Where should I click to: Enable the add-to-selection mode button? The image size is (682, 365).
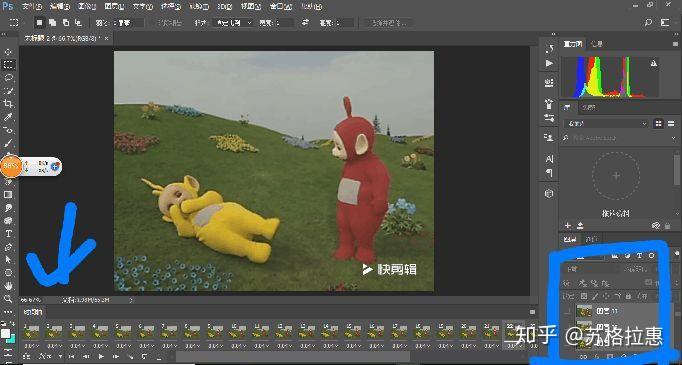52,23
